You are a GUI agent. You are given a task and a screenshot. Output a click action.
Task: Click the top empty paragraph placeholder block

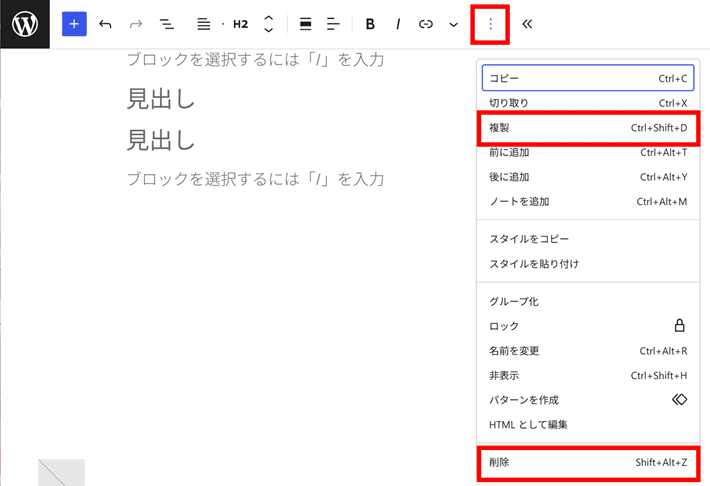tap(255, 59)
